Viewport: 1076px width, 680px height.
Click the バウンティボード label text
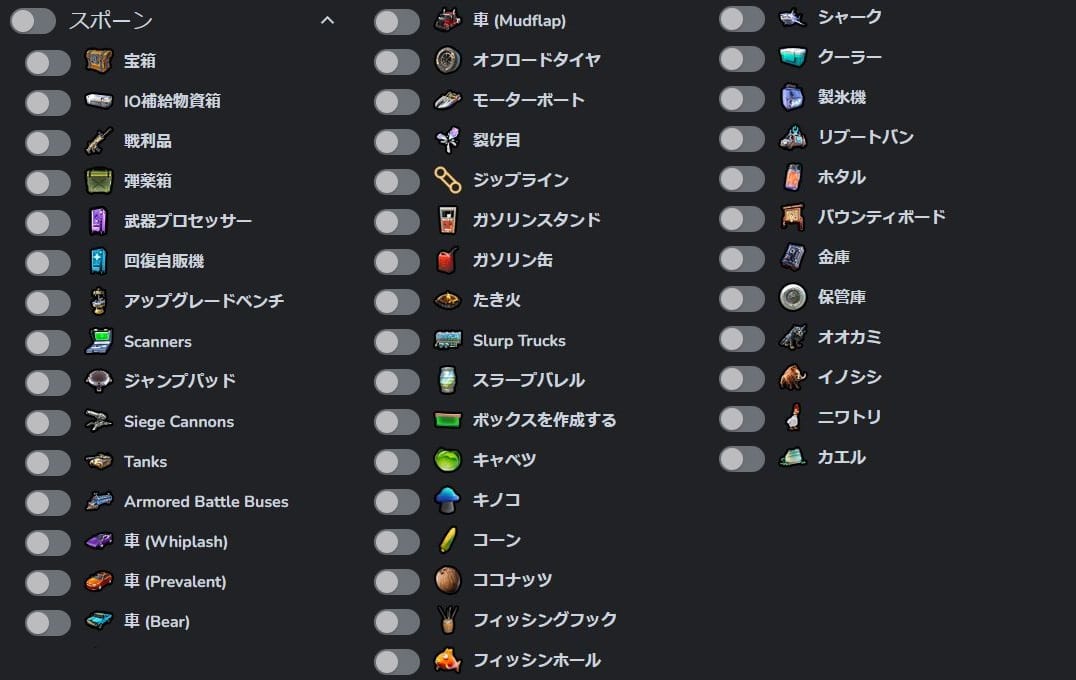[x=881, y=217]
